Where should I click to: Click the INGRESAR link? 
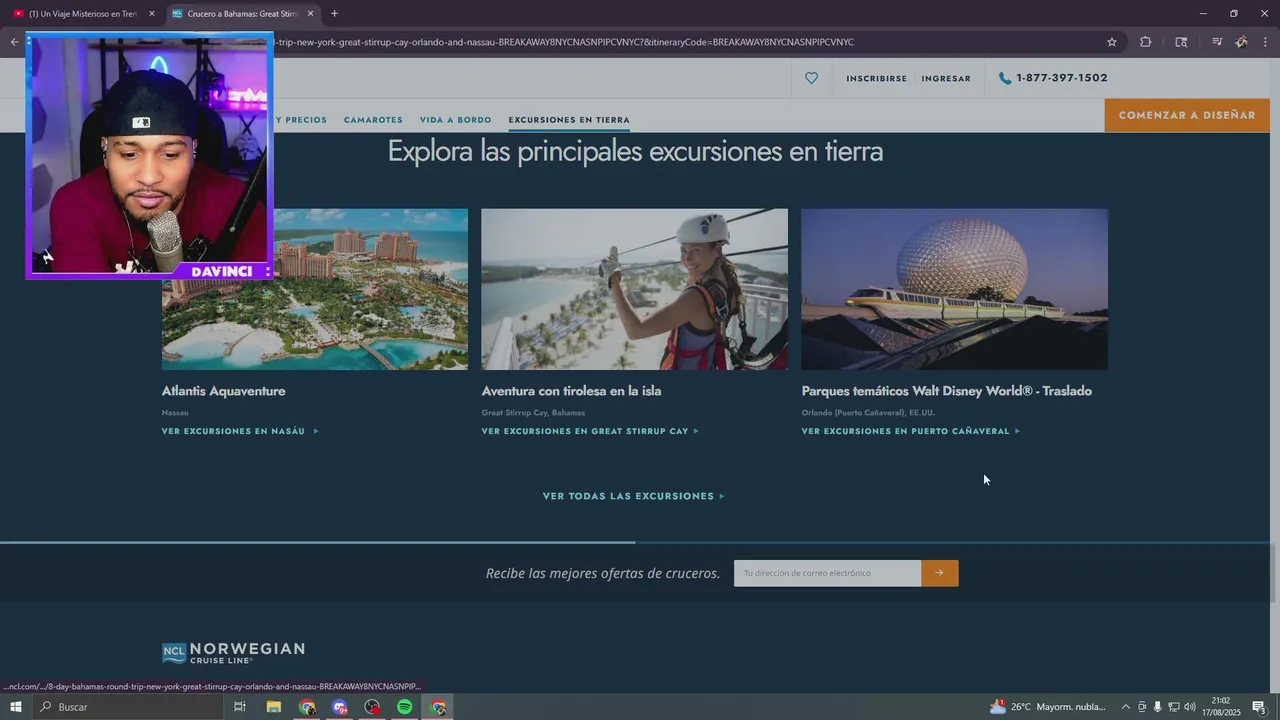(946, 78)
